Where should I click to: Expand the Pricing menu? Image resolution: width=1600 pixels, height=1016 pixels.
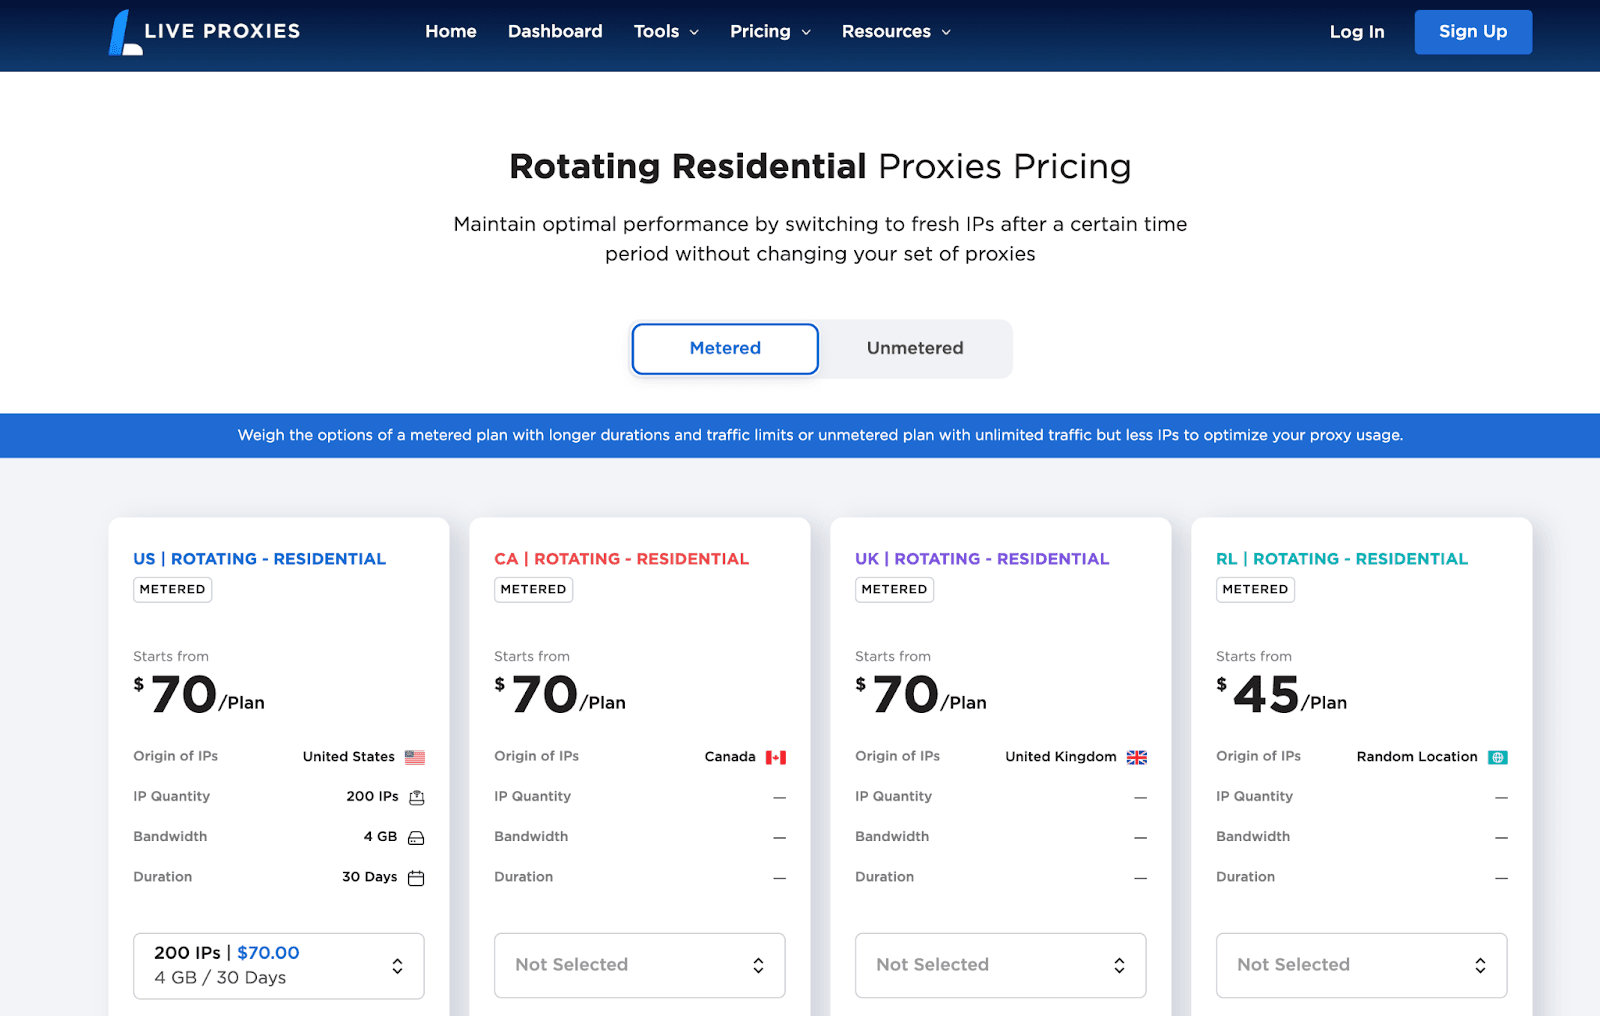point(770,31)
